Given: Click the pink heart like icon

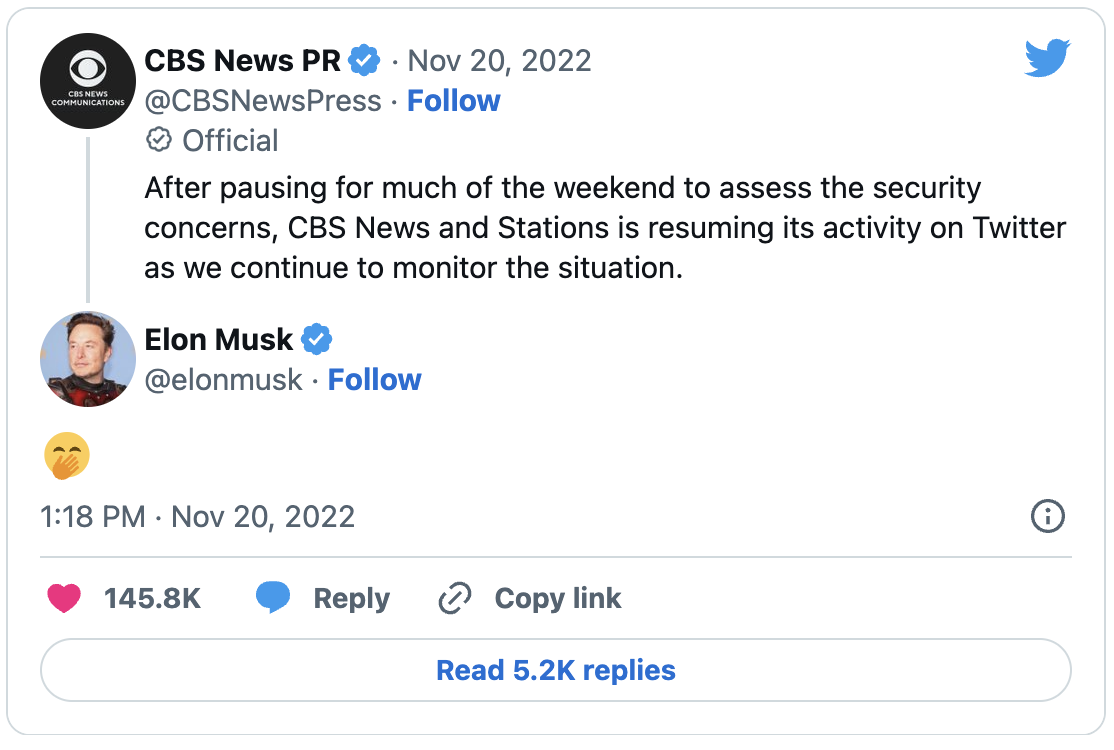Looking at the screenshot, I should click(64, 598).
